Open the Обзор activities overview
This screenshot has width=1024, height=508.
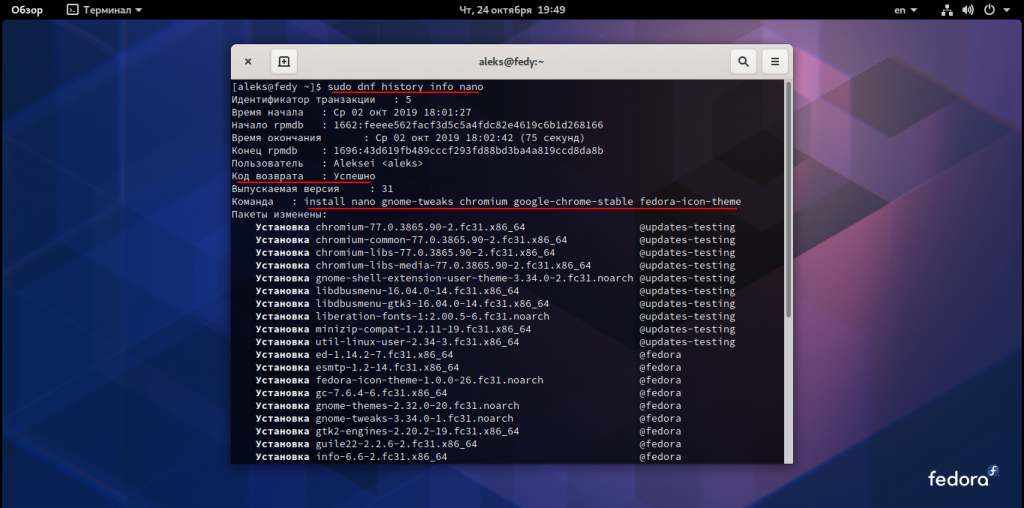click(27, 10)
